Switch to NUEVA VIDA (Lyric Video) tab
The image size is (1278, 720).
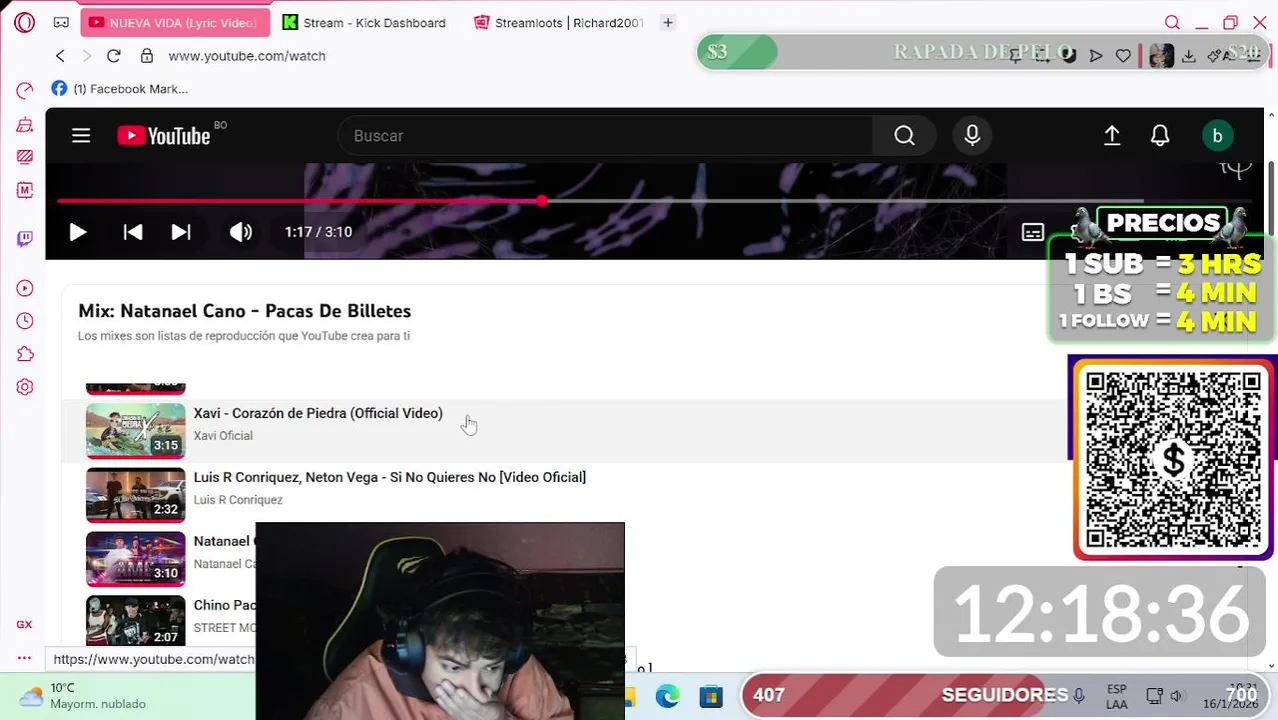(175, 22)
